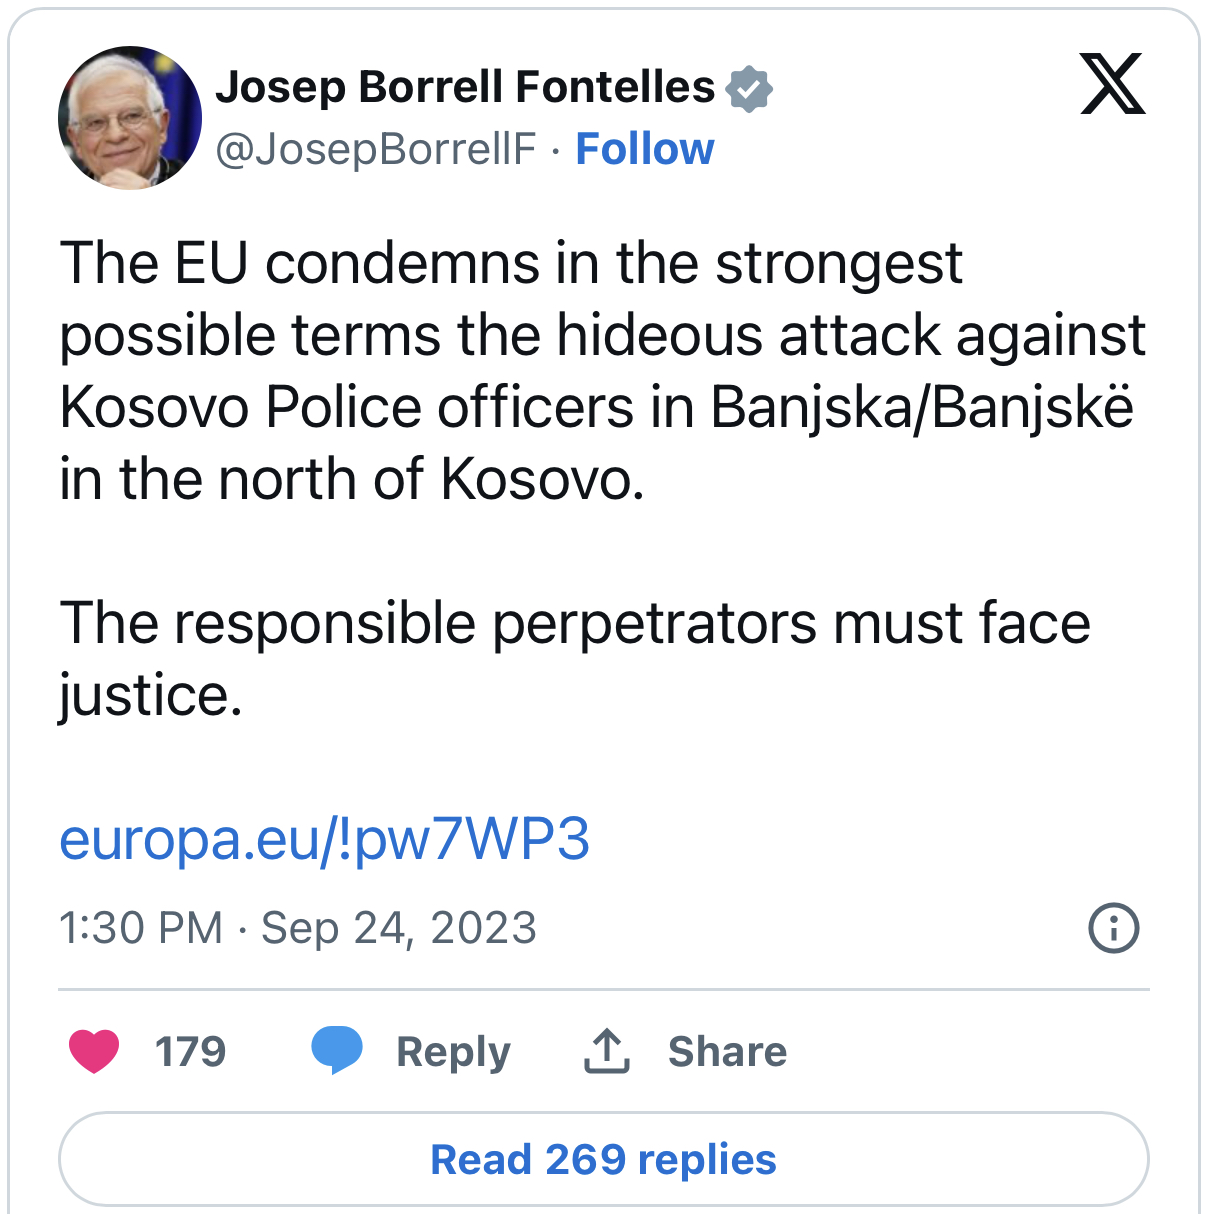
Task: Click the 1:30 PM post time
Action: pyautogui.click(x=141, y=928)
